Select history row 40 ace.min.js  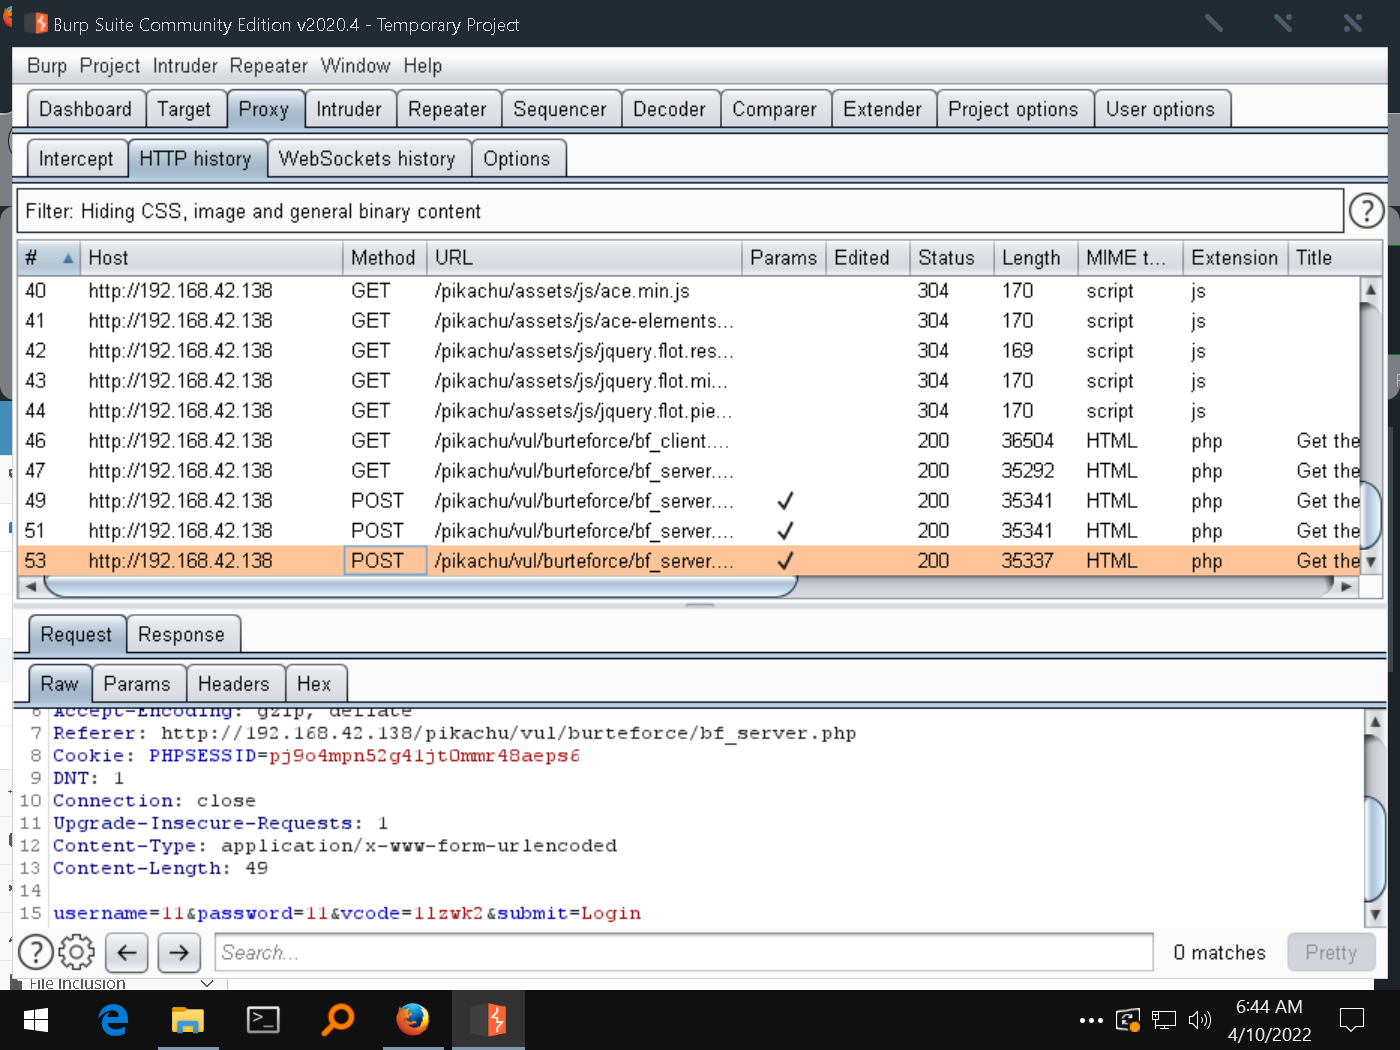tap(690, 291)
